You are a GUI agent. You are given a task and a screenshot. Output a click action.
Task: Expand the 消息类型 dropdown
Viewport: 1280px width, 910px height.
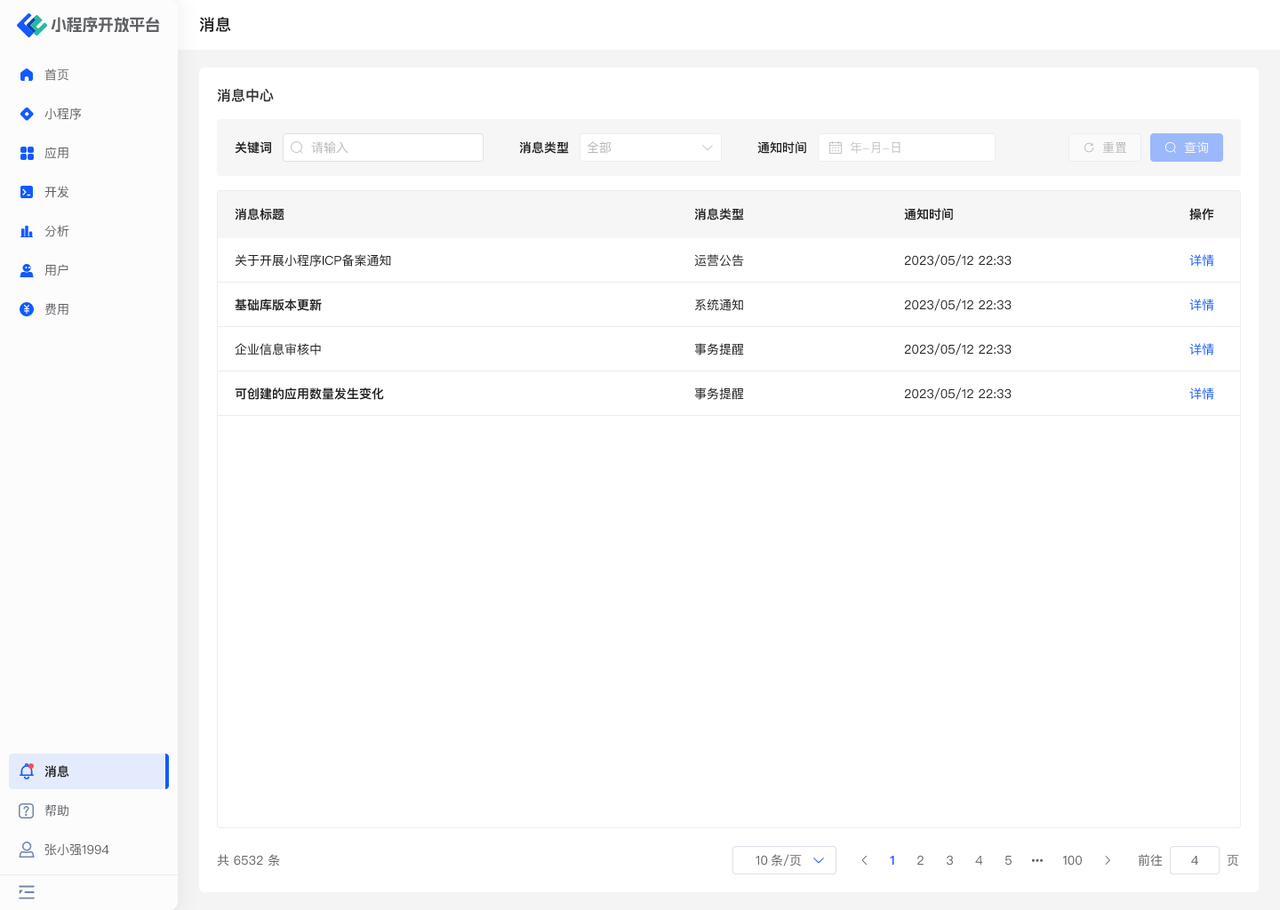[x=650, y=148]
